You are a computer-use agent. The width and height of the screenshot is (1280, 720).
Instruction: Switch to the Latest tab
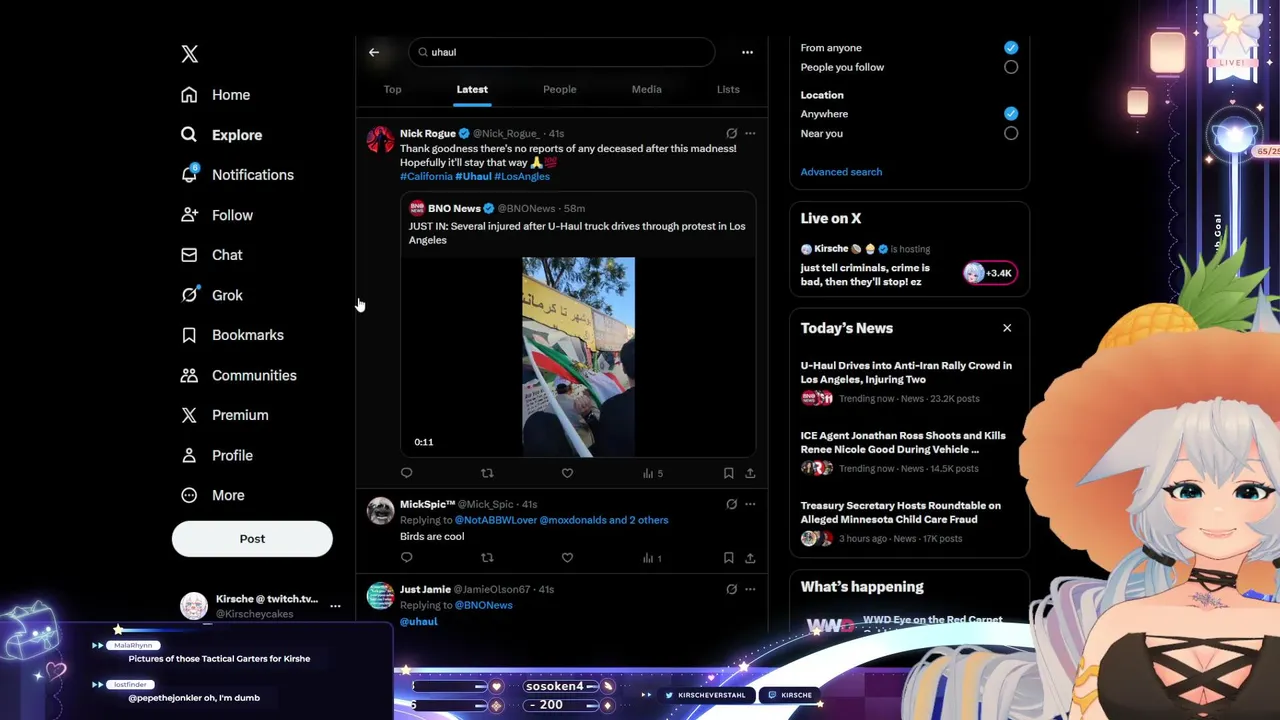click(x=472, y=89)
